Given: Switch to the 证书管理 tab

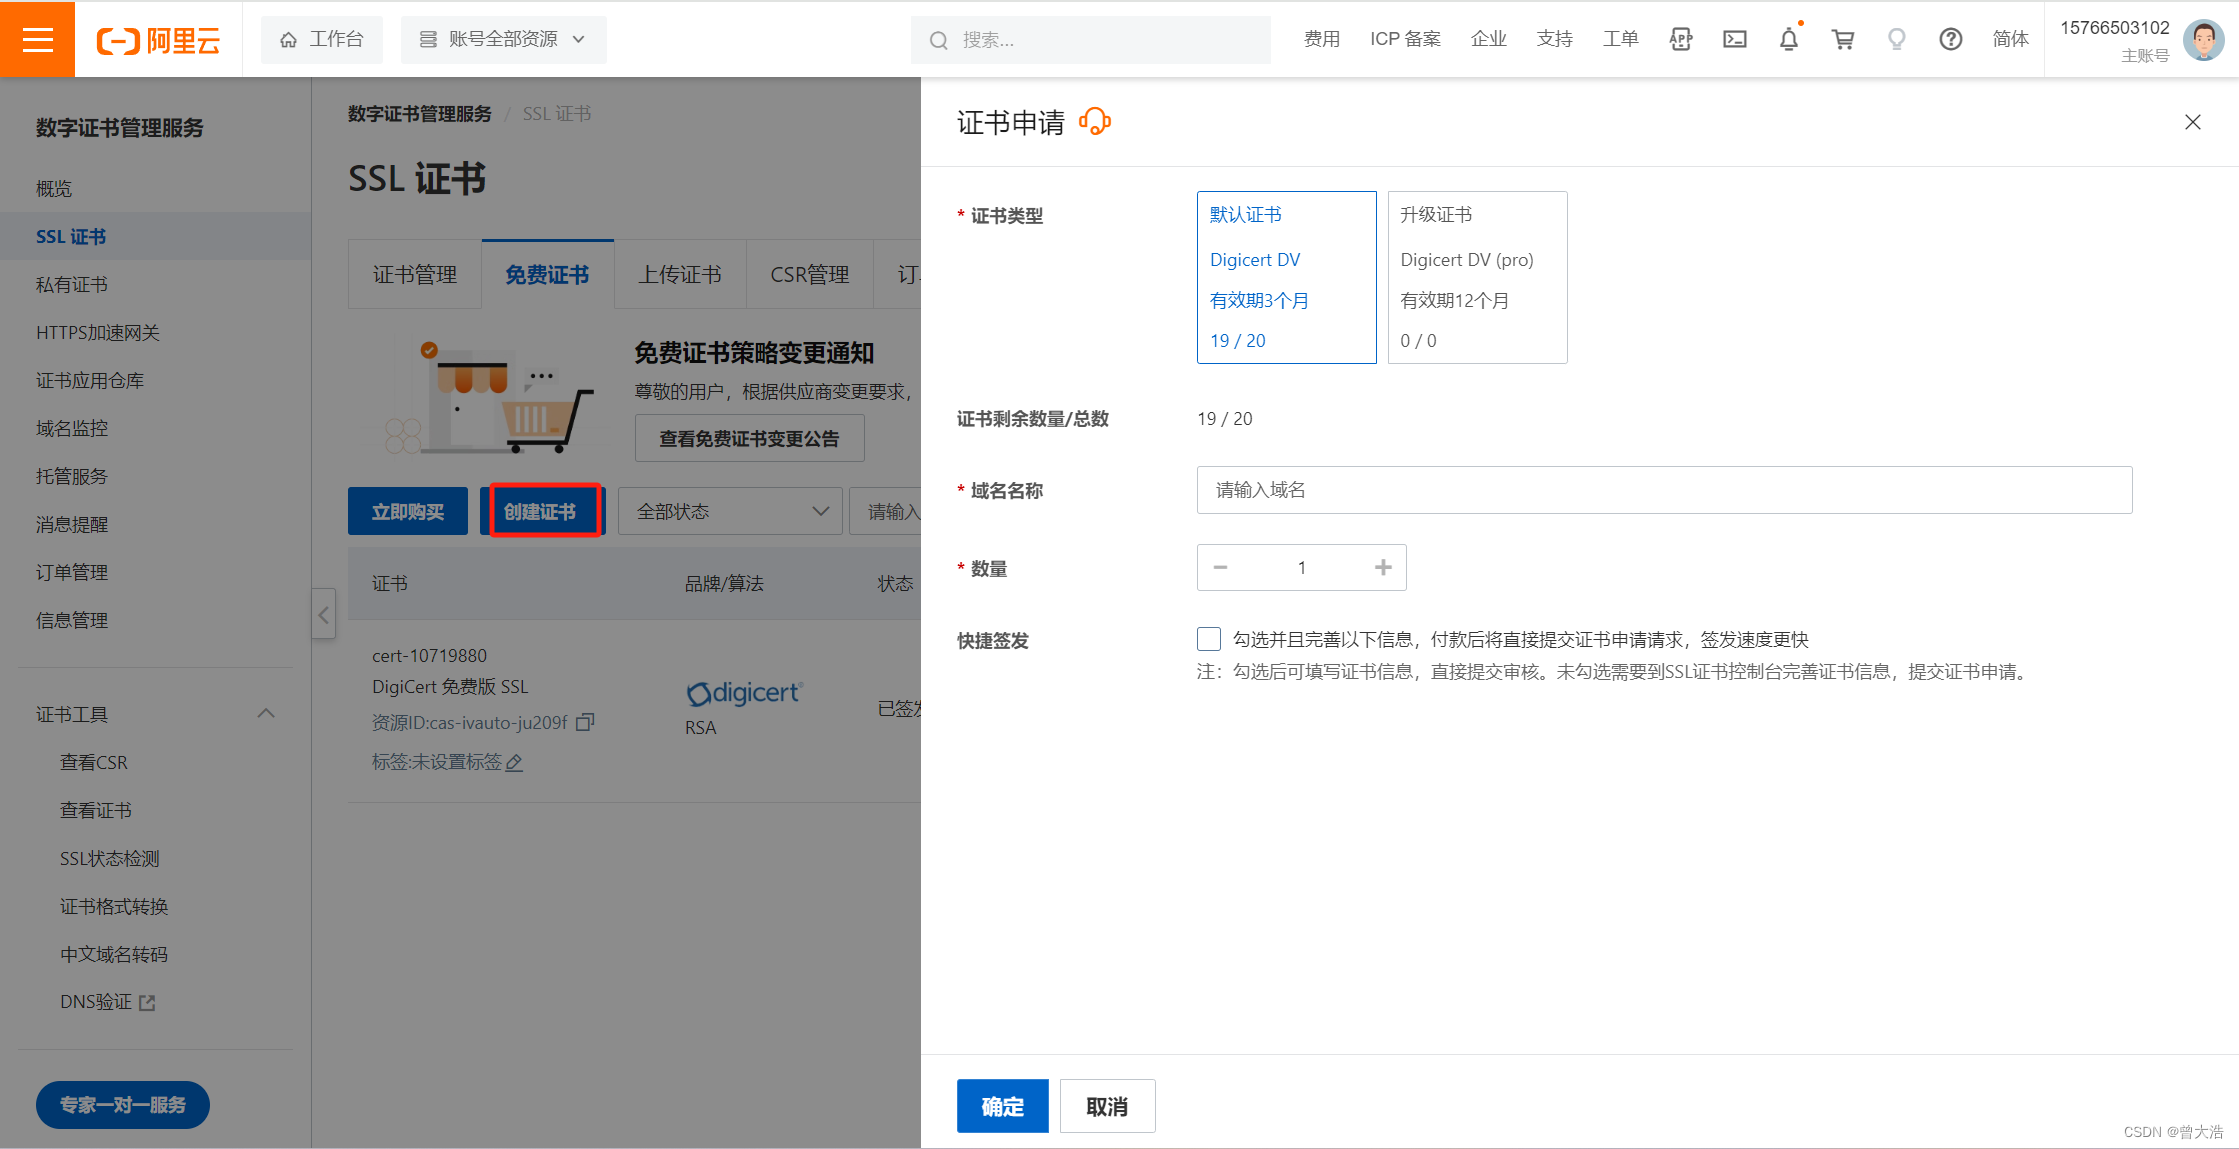Looking at the screenshot, I should click(x=415, y=275).
